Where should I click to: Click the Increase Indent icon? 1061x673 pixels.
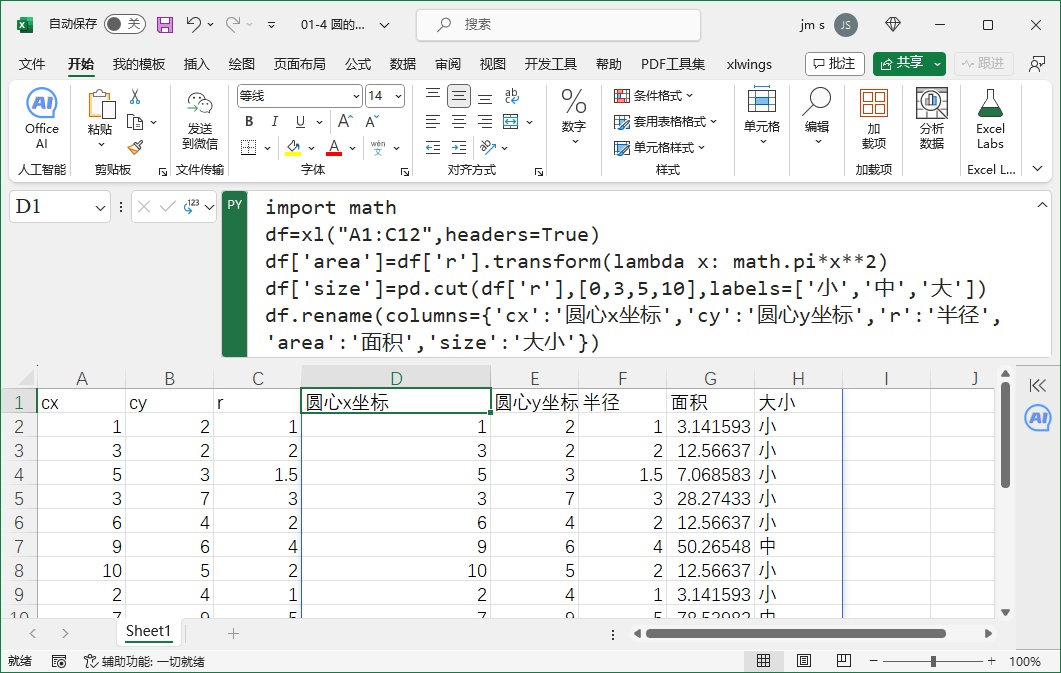(459, 147)
